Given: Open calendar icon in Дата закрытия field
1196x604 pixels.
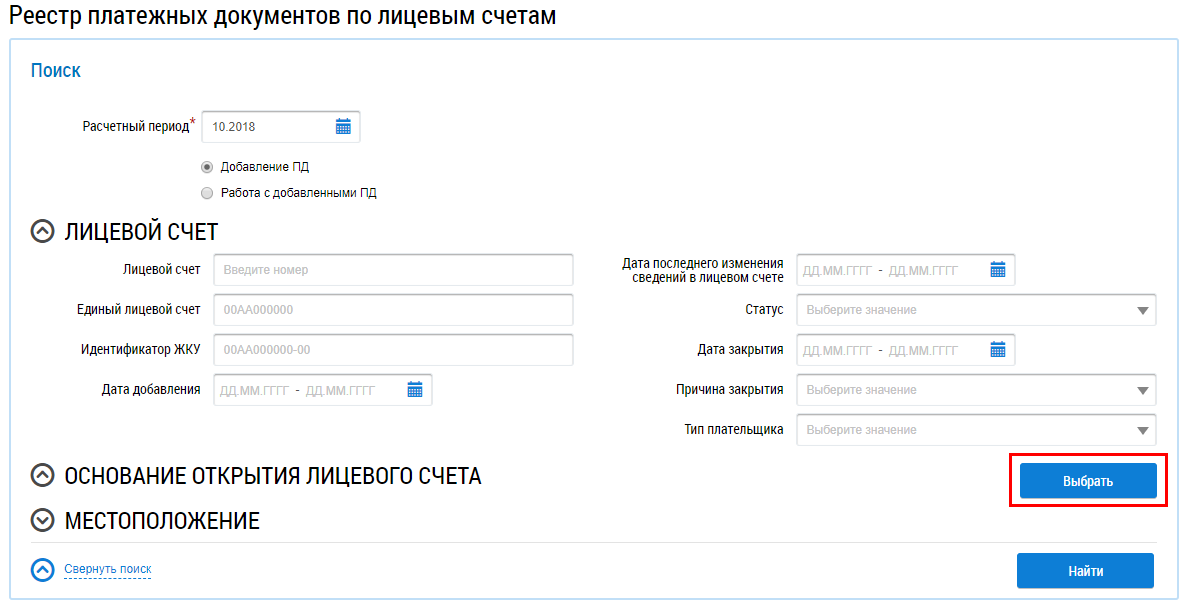Looking at the screenshot, I should point(997,350).
